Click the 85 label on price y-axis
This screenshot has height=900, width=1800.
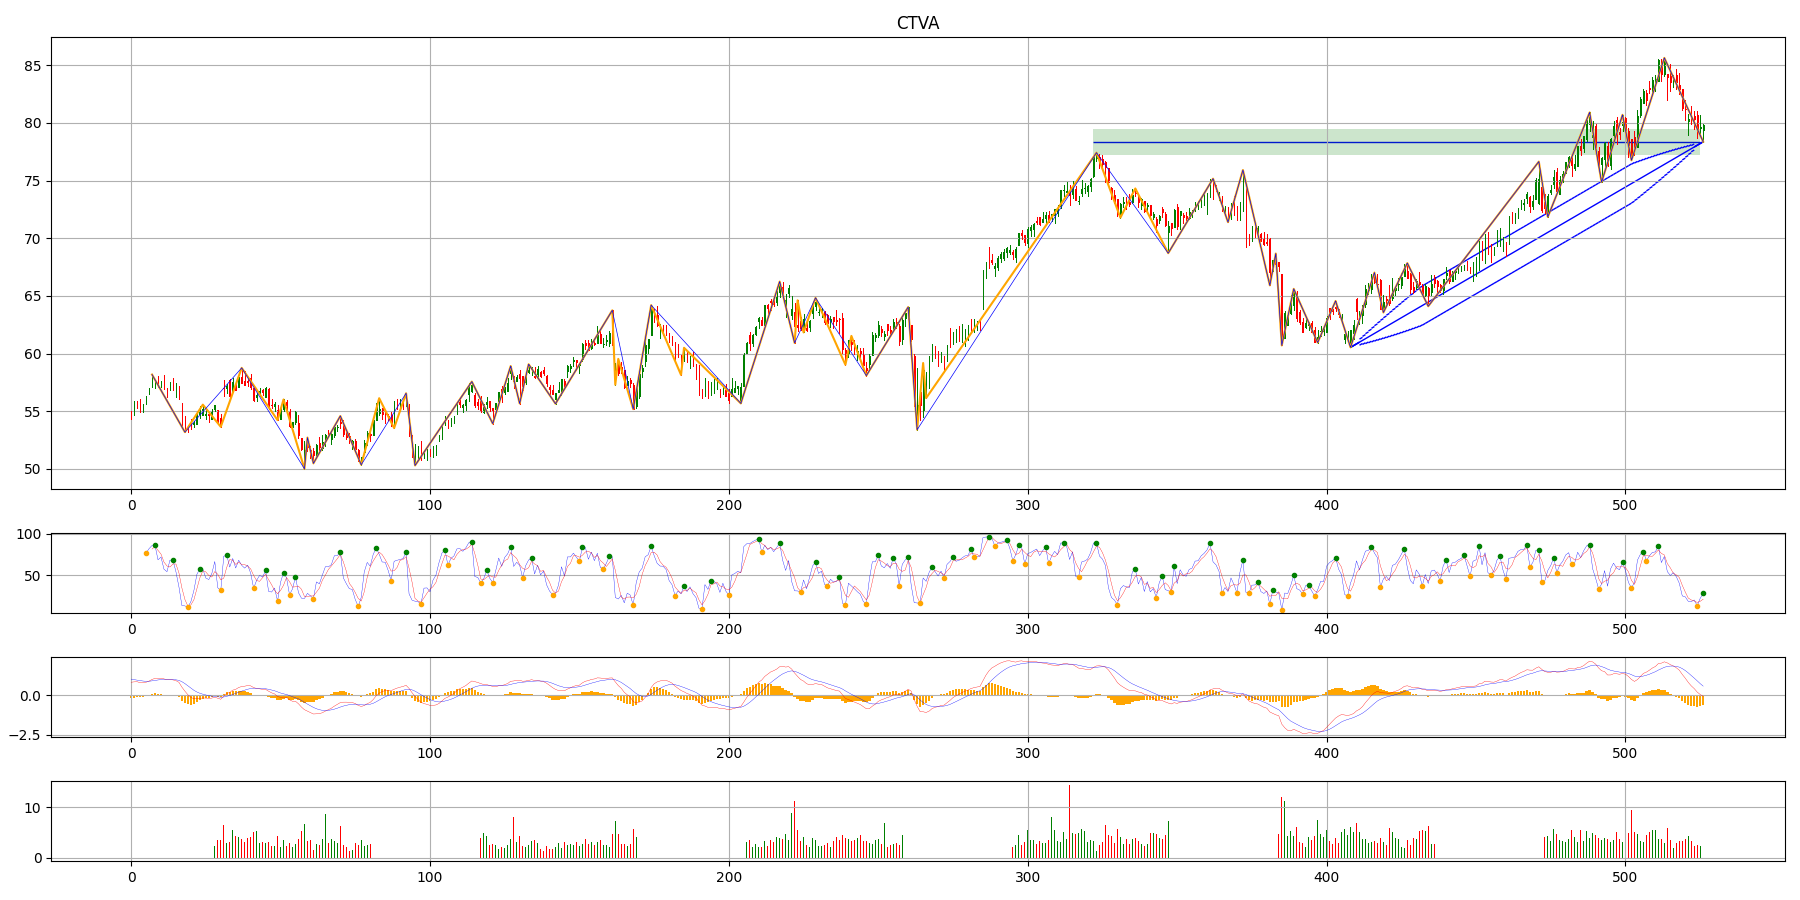click(30, 66)
